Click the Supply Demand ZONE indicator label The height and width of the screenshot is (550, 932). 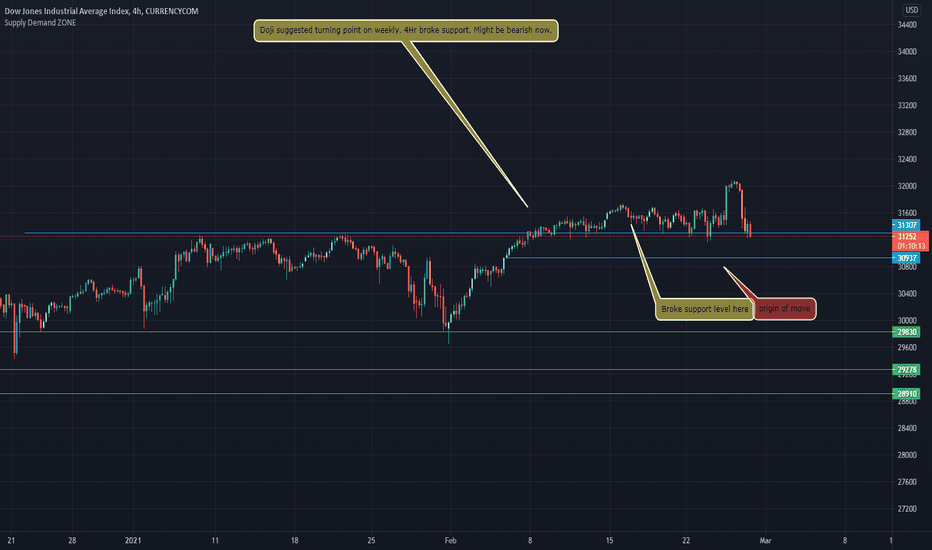pyautogui.click(x=40, y=23)
